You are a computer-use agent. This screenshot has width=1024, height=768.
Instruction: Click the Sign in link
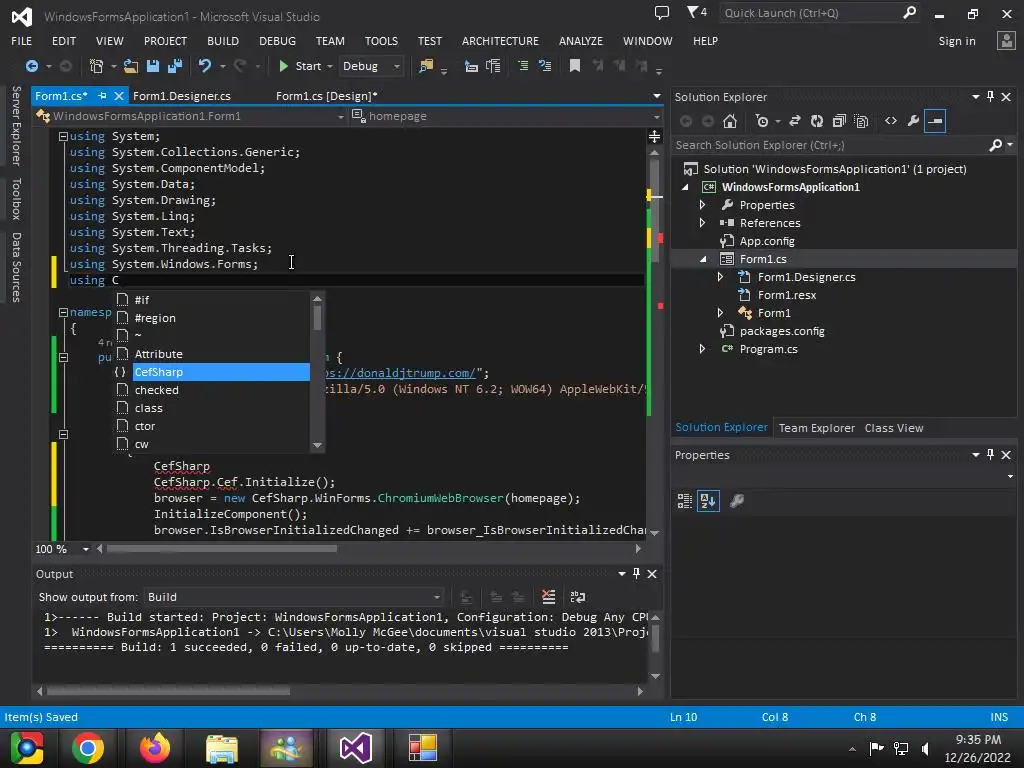(957, 41)
